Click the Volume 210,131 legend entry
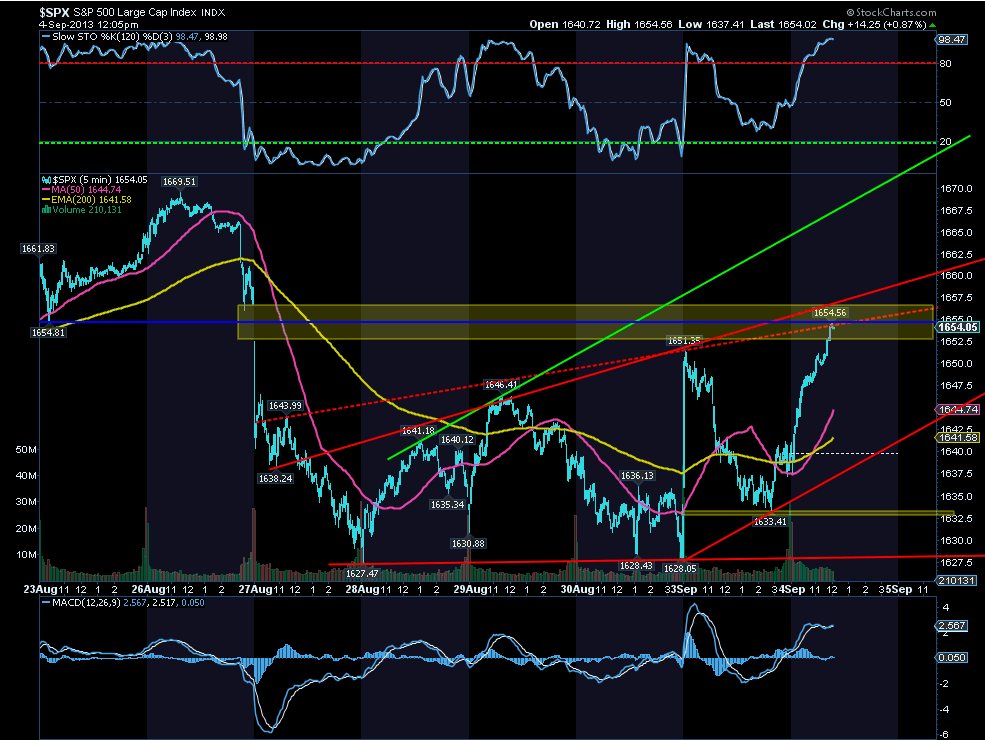 [82, 210]
